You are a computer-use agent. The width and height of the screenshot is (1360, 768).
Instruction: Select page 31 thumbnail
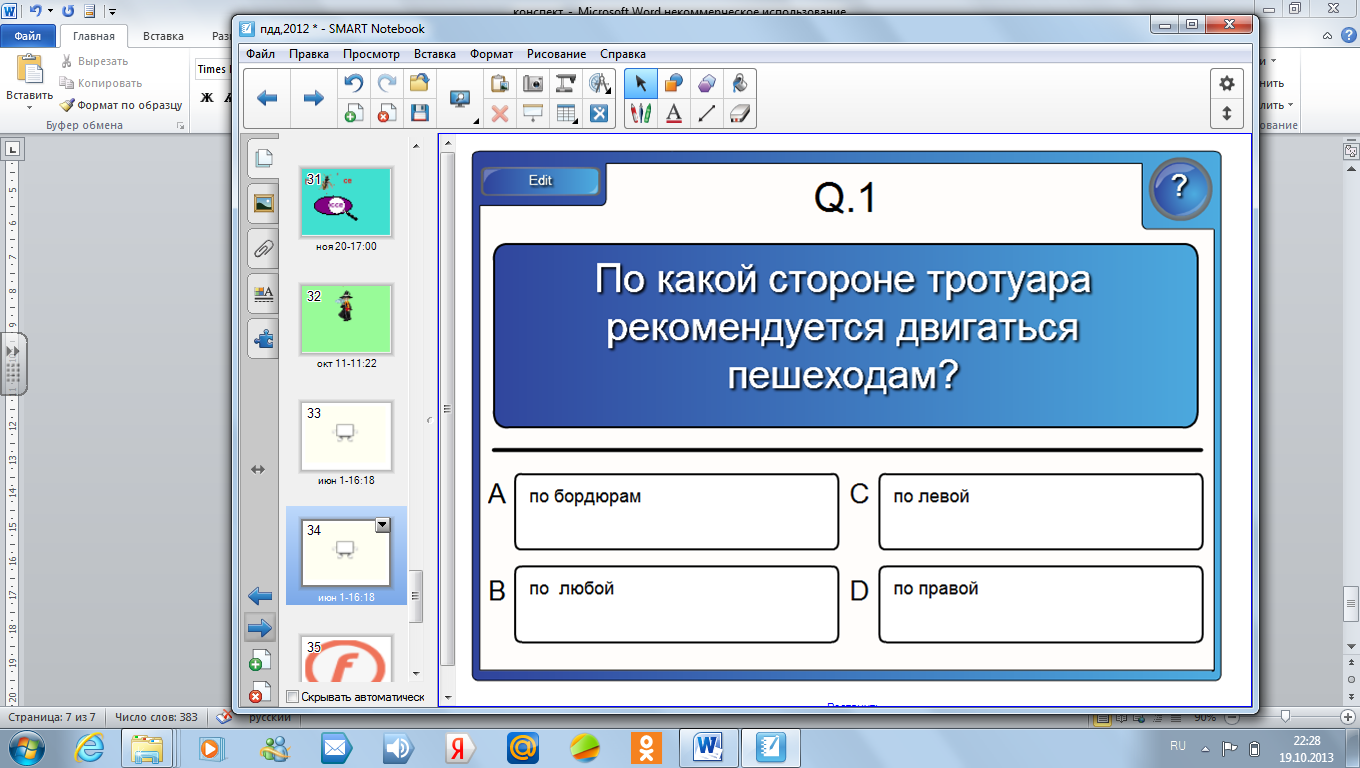[346, 202]
